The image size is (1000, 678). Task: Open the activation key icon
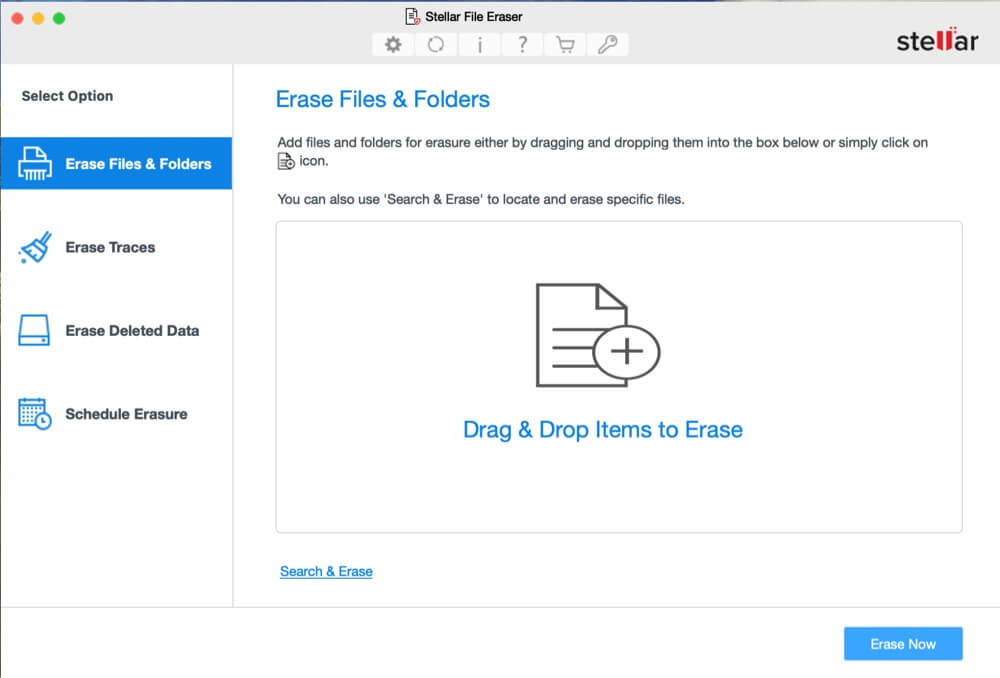(x=608, y=44)
